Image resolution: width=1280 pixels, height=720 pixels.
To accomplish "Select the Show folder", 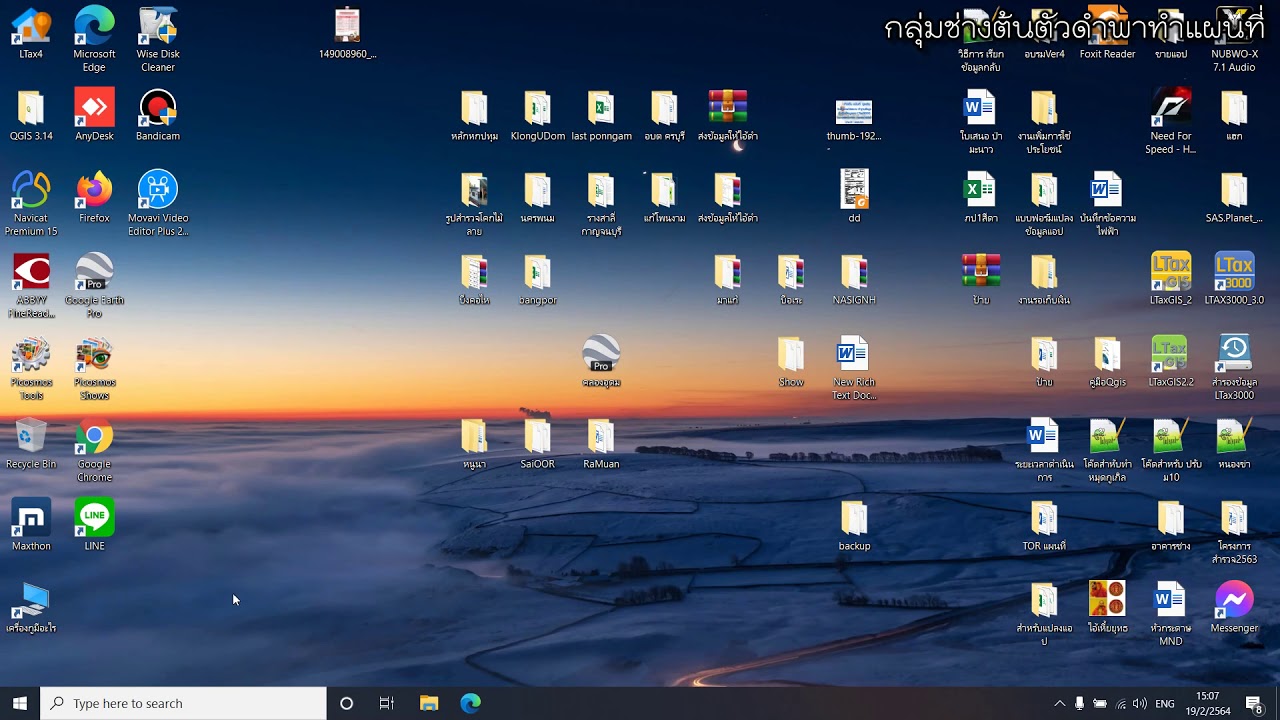I will pyautogui.click(x=791, y=361).
